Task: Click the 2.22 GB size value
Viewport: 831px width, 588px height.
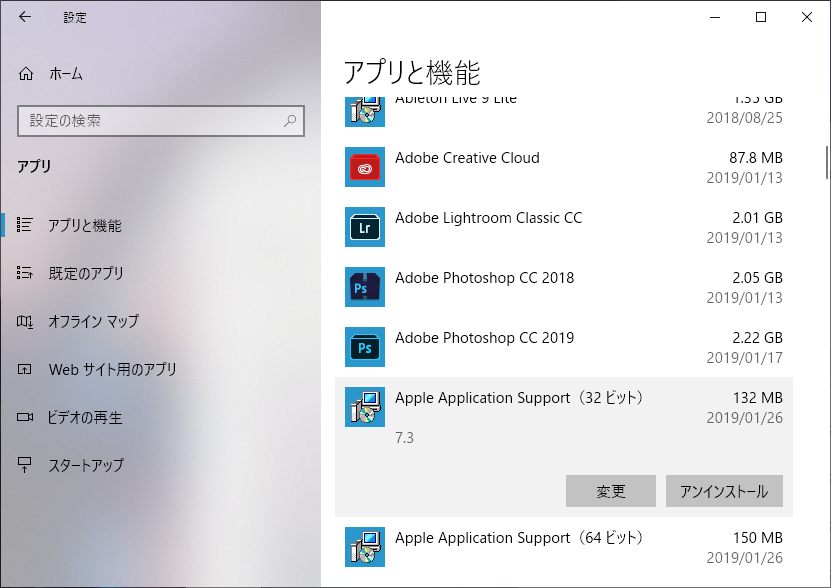Action: click(757, 338)
